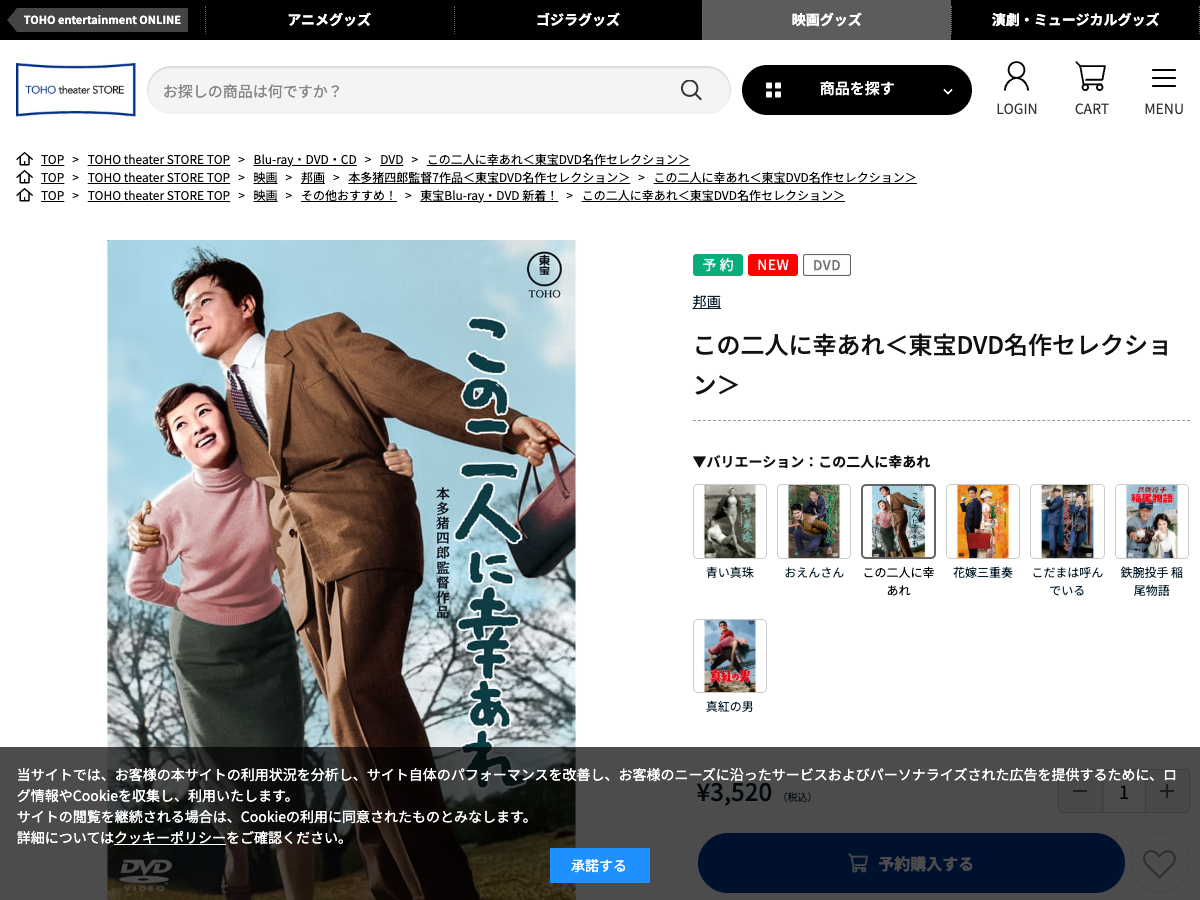The height and width of the screenshot is (900, 1200).
Task: Select 真紅の男 variation thumbnail
Action: tap(730, 656)
